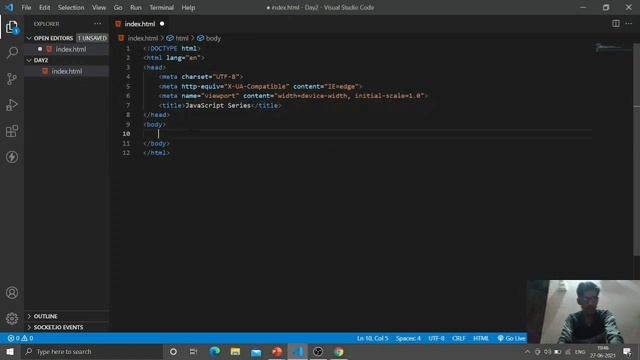Select the index.html editor tab
The width and height of the screenshot is (640, 360).
point(140,24)
